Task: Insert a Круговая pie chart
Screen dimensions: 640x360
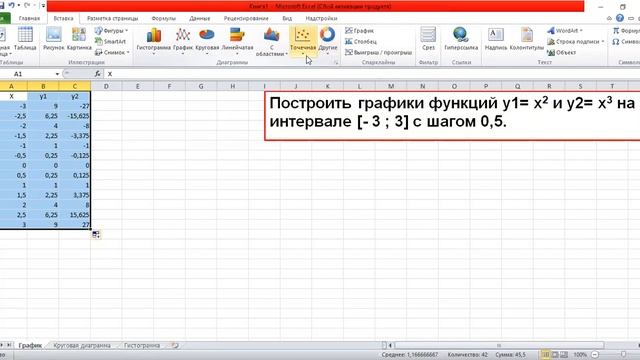Action: pyautogui.click(x=207, y=41)
